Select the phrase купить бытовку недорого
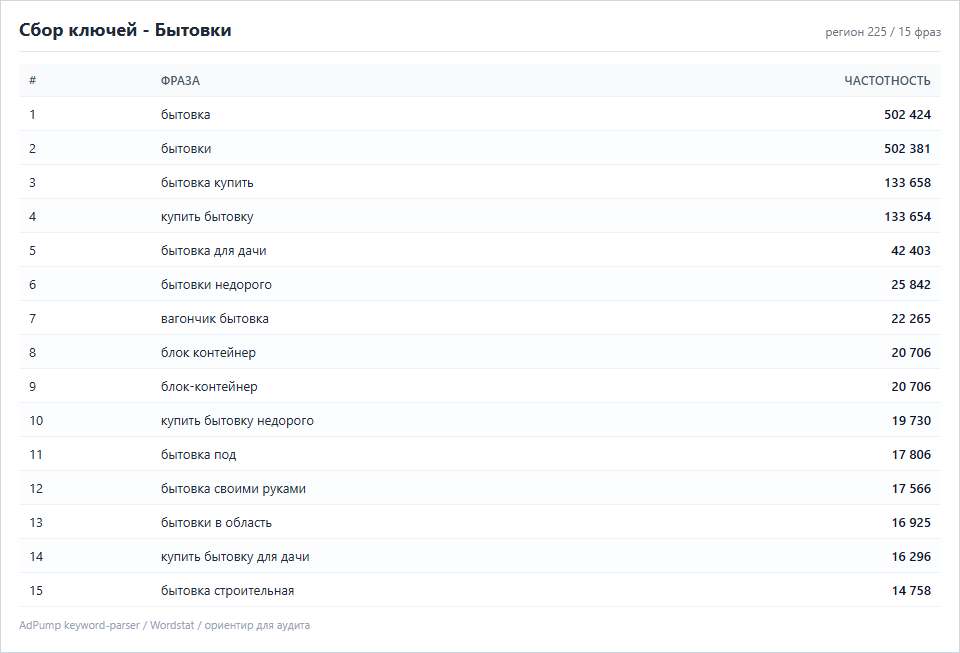This screenshot has width=960, height=653. 237,421
